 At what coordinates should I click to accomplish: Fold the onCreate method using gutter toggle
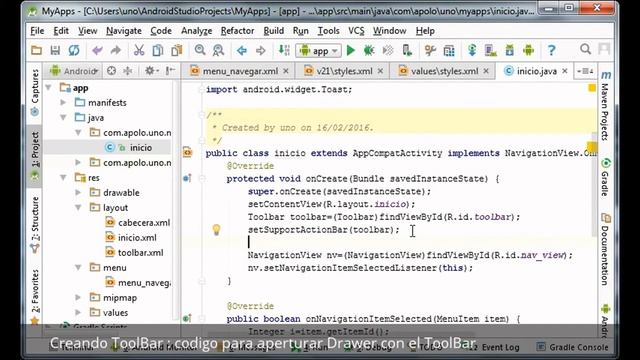coord(201,178)
